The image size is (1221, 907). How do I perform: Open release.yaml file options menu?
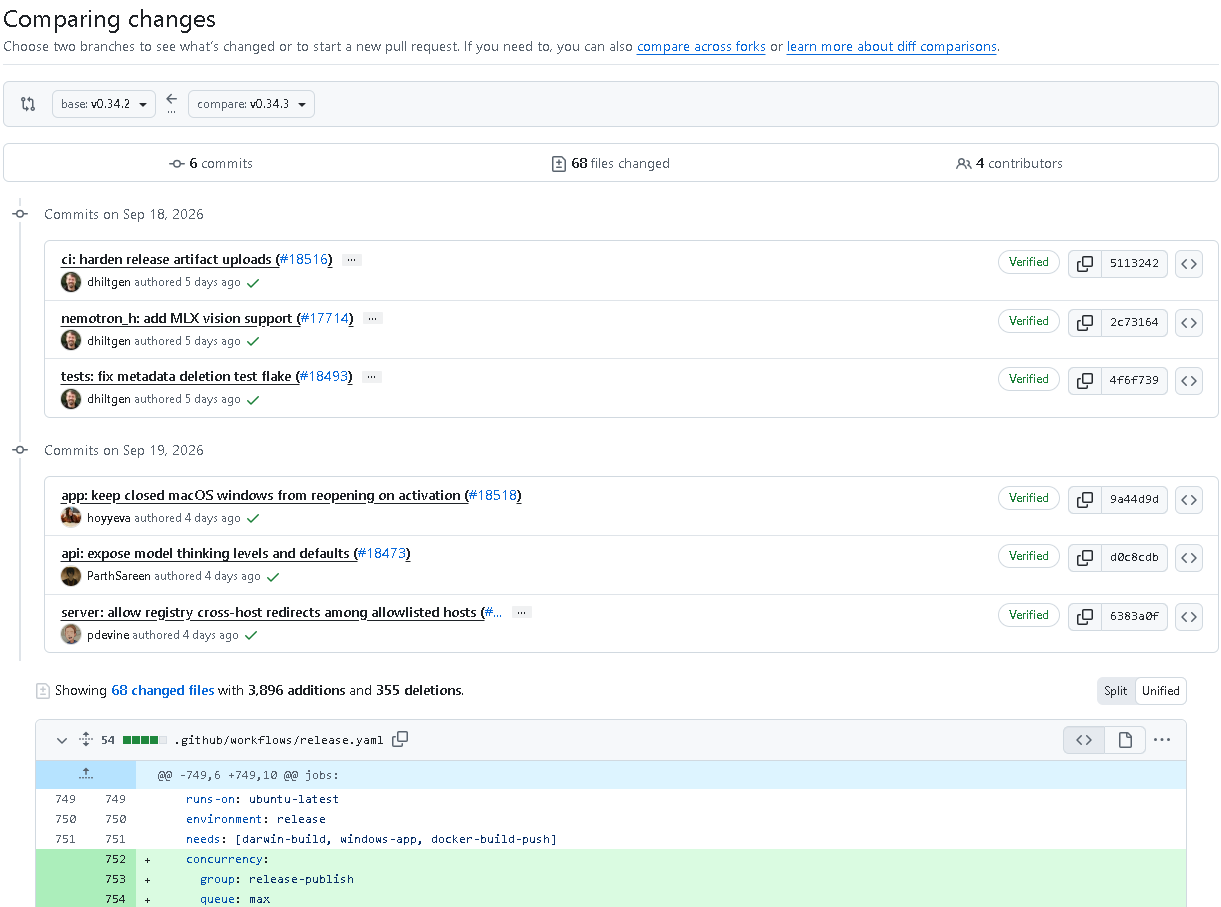click(x=1161, y=740)
